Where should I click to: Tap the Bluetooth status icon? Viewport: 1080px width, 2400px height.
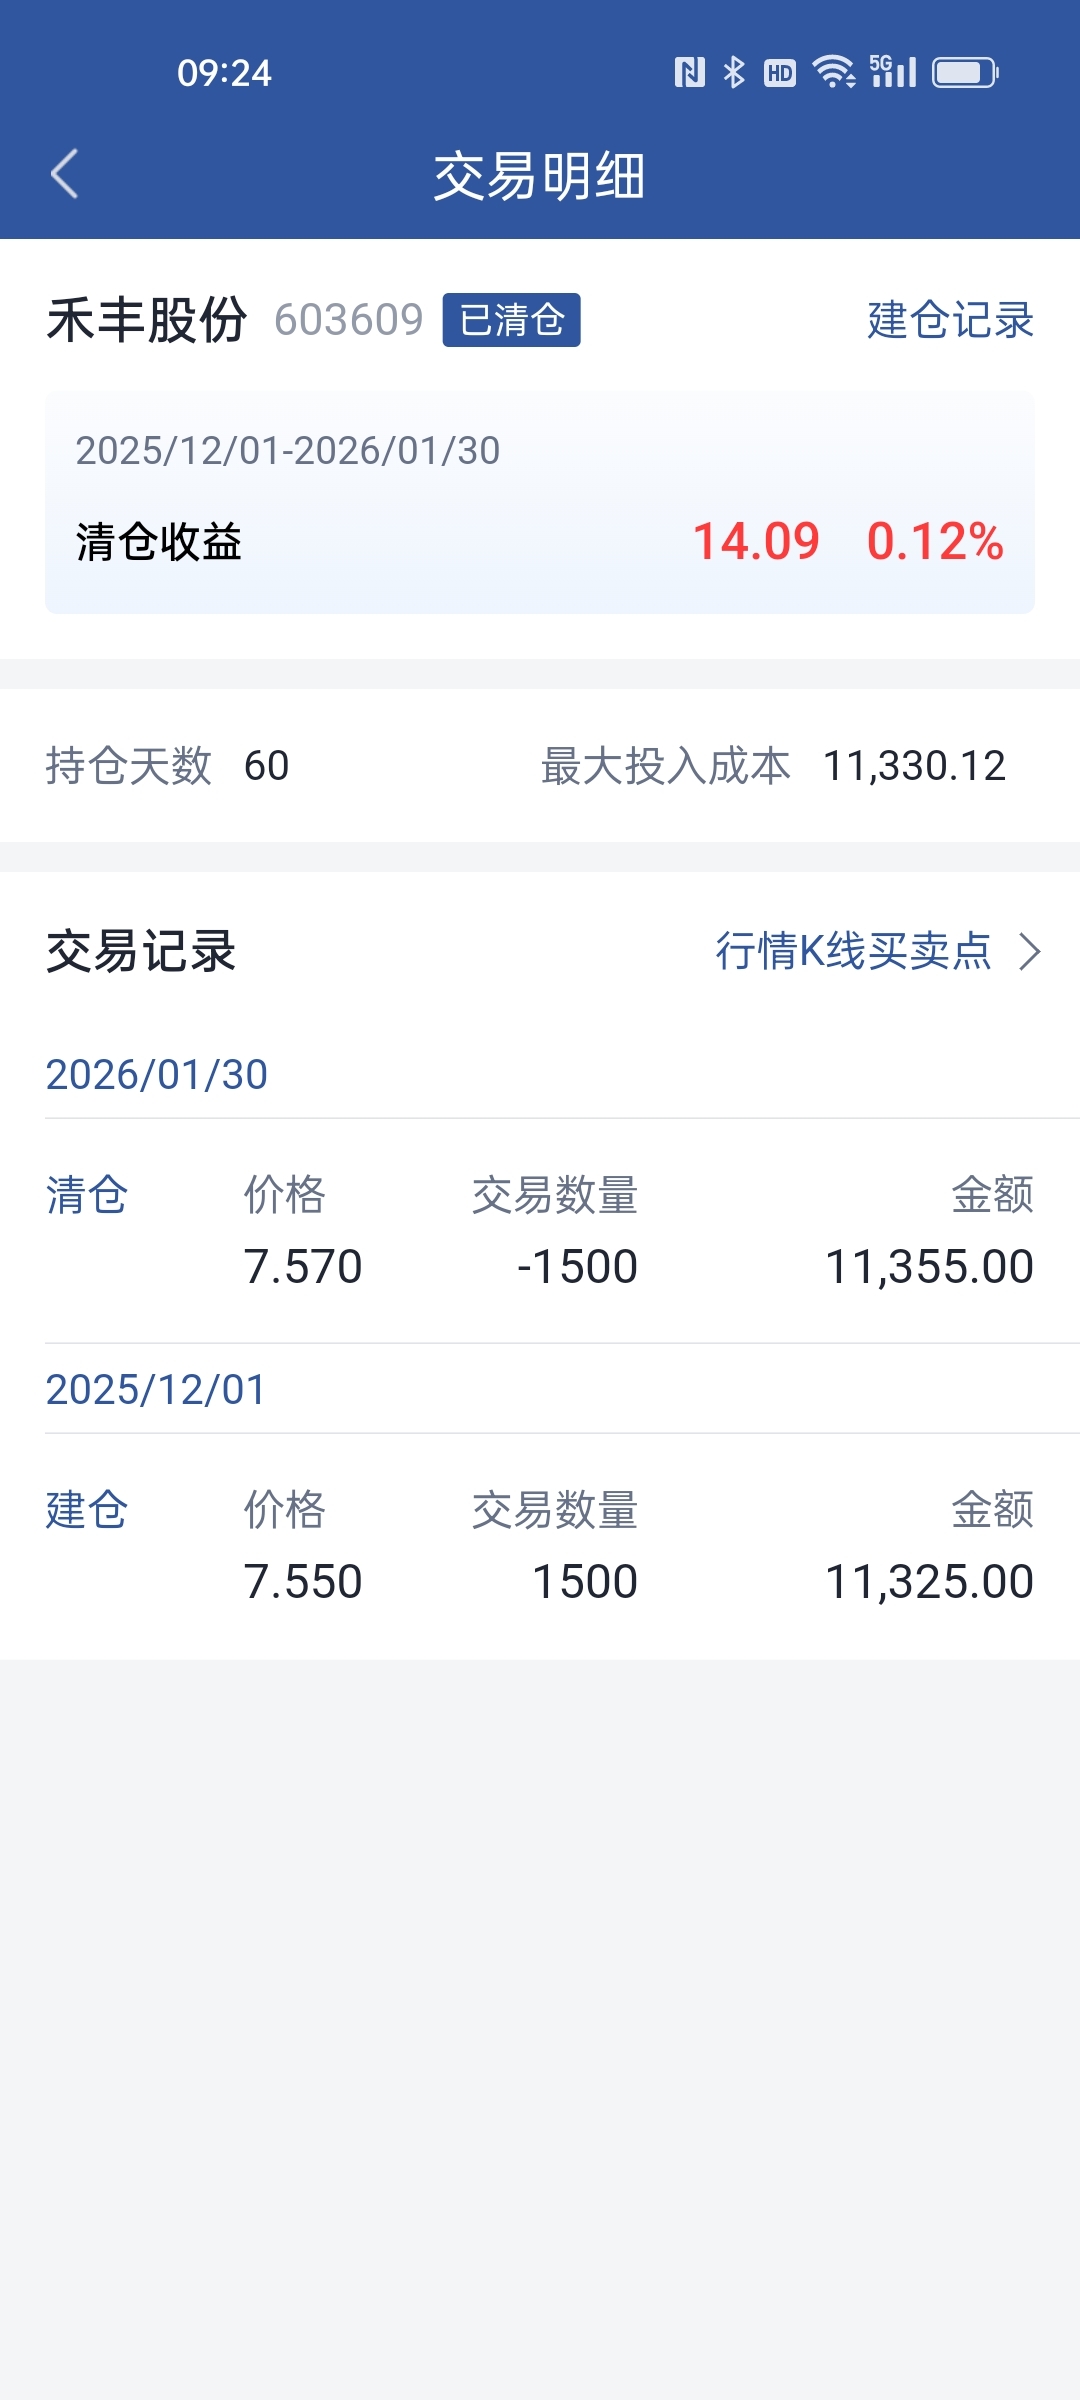pos(734,72)
